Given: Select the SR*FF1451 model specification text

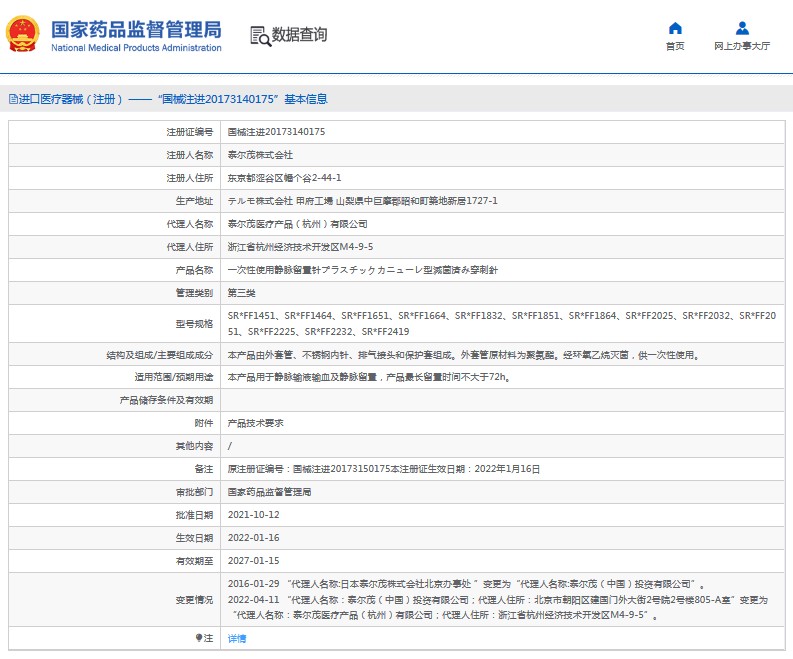Looking at the screenshot, I should [x=502, y=324].
